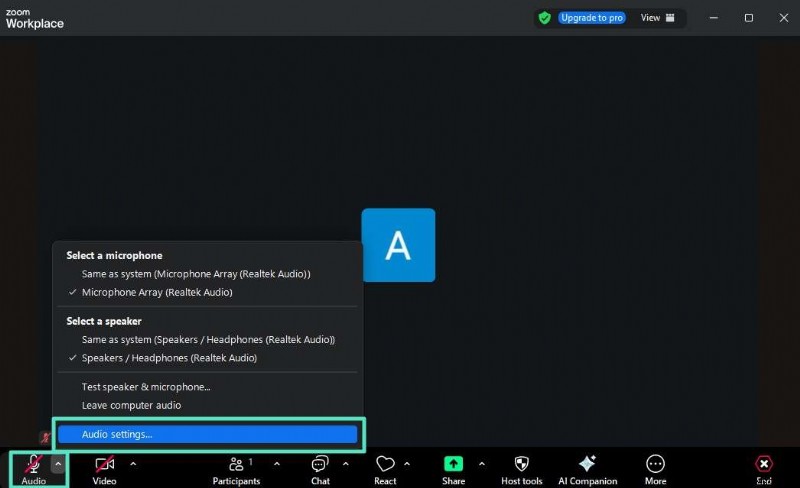
Task: Open the More options icon
Action: [655, 465]
